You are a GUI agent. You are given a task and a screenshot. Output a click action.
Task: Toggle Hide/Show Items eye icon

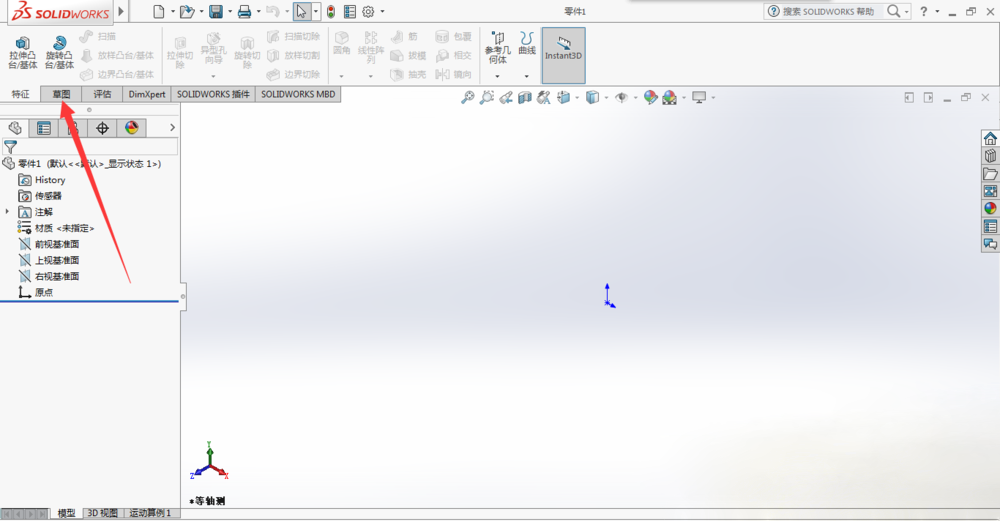pos(621,98)
